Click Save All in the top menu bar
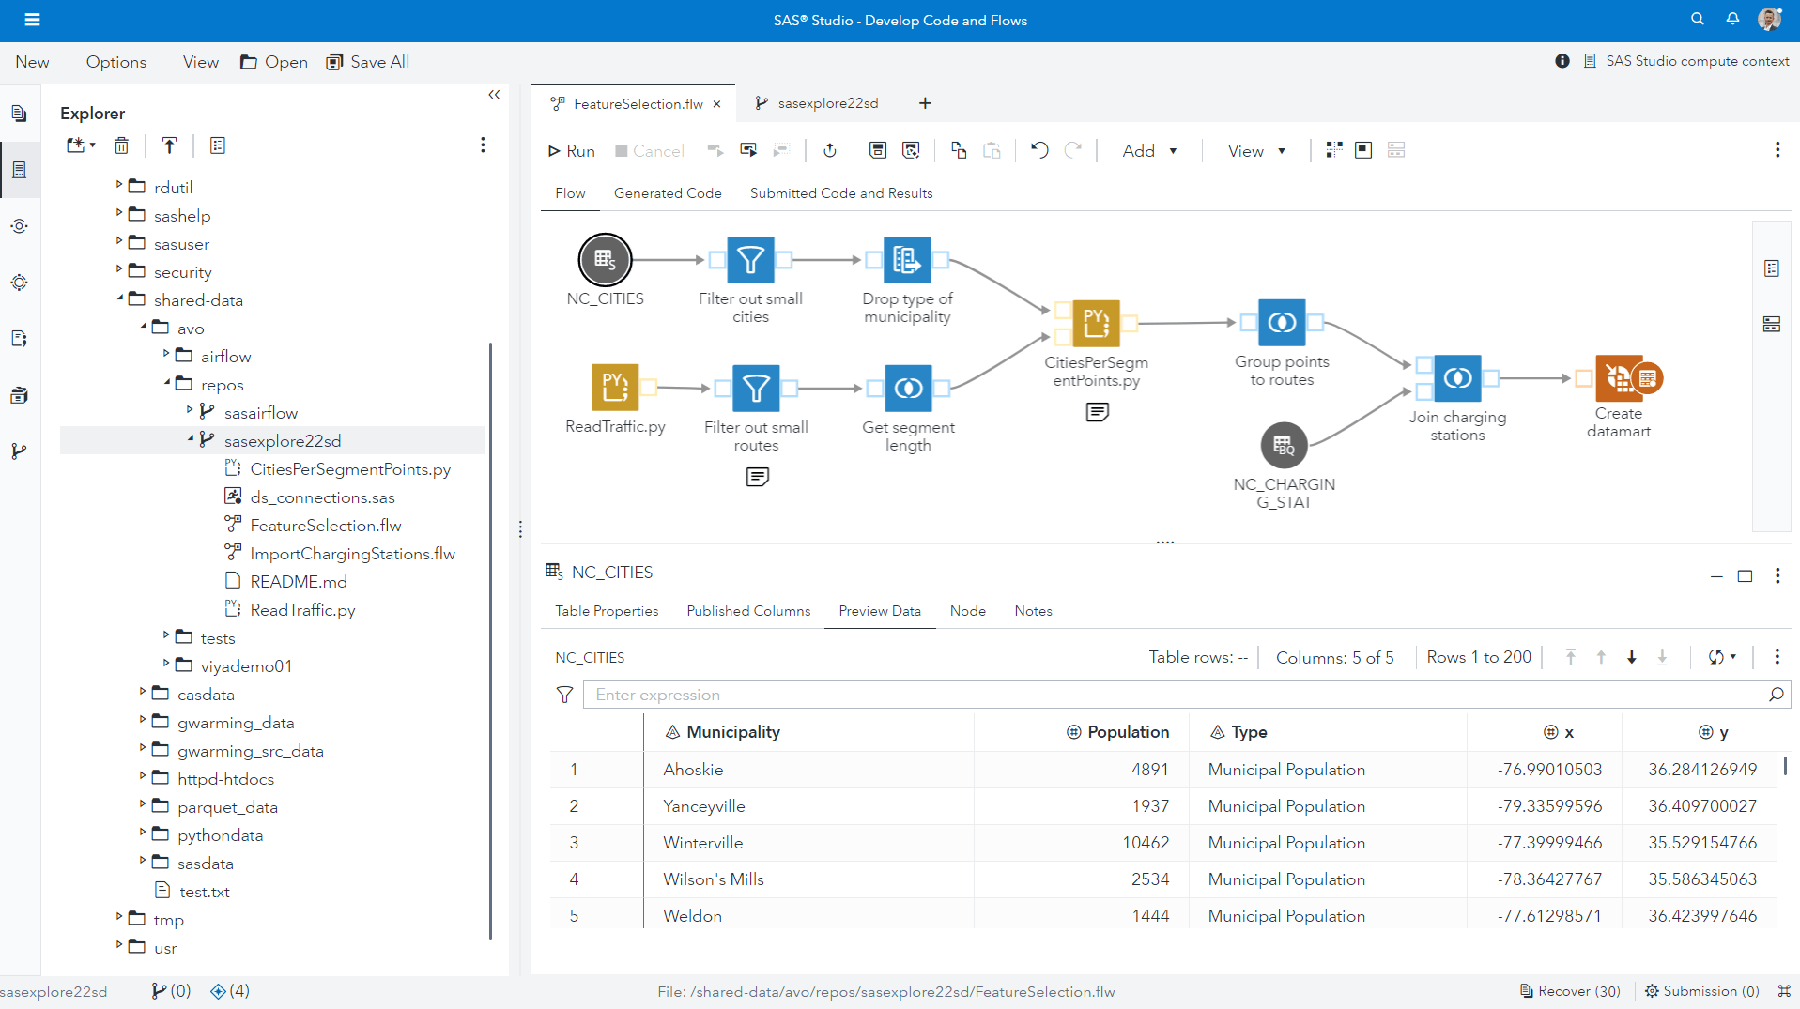The width and height of the screenshot is (1800, 1009). tap(366, 62)
